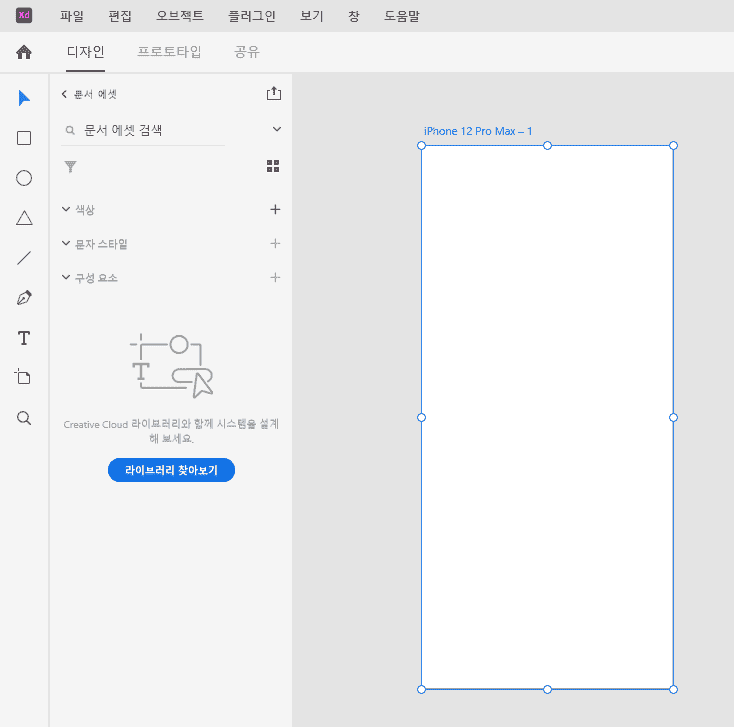Select the Line tool

24,258
